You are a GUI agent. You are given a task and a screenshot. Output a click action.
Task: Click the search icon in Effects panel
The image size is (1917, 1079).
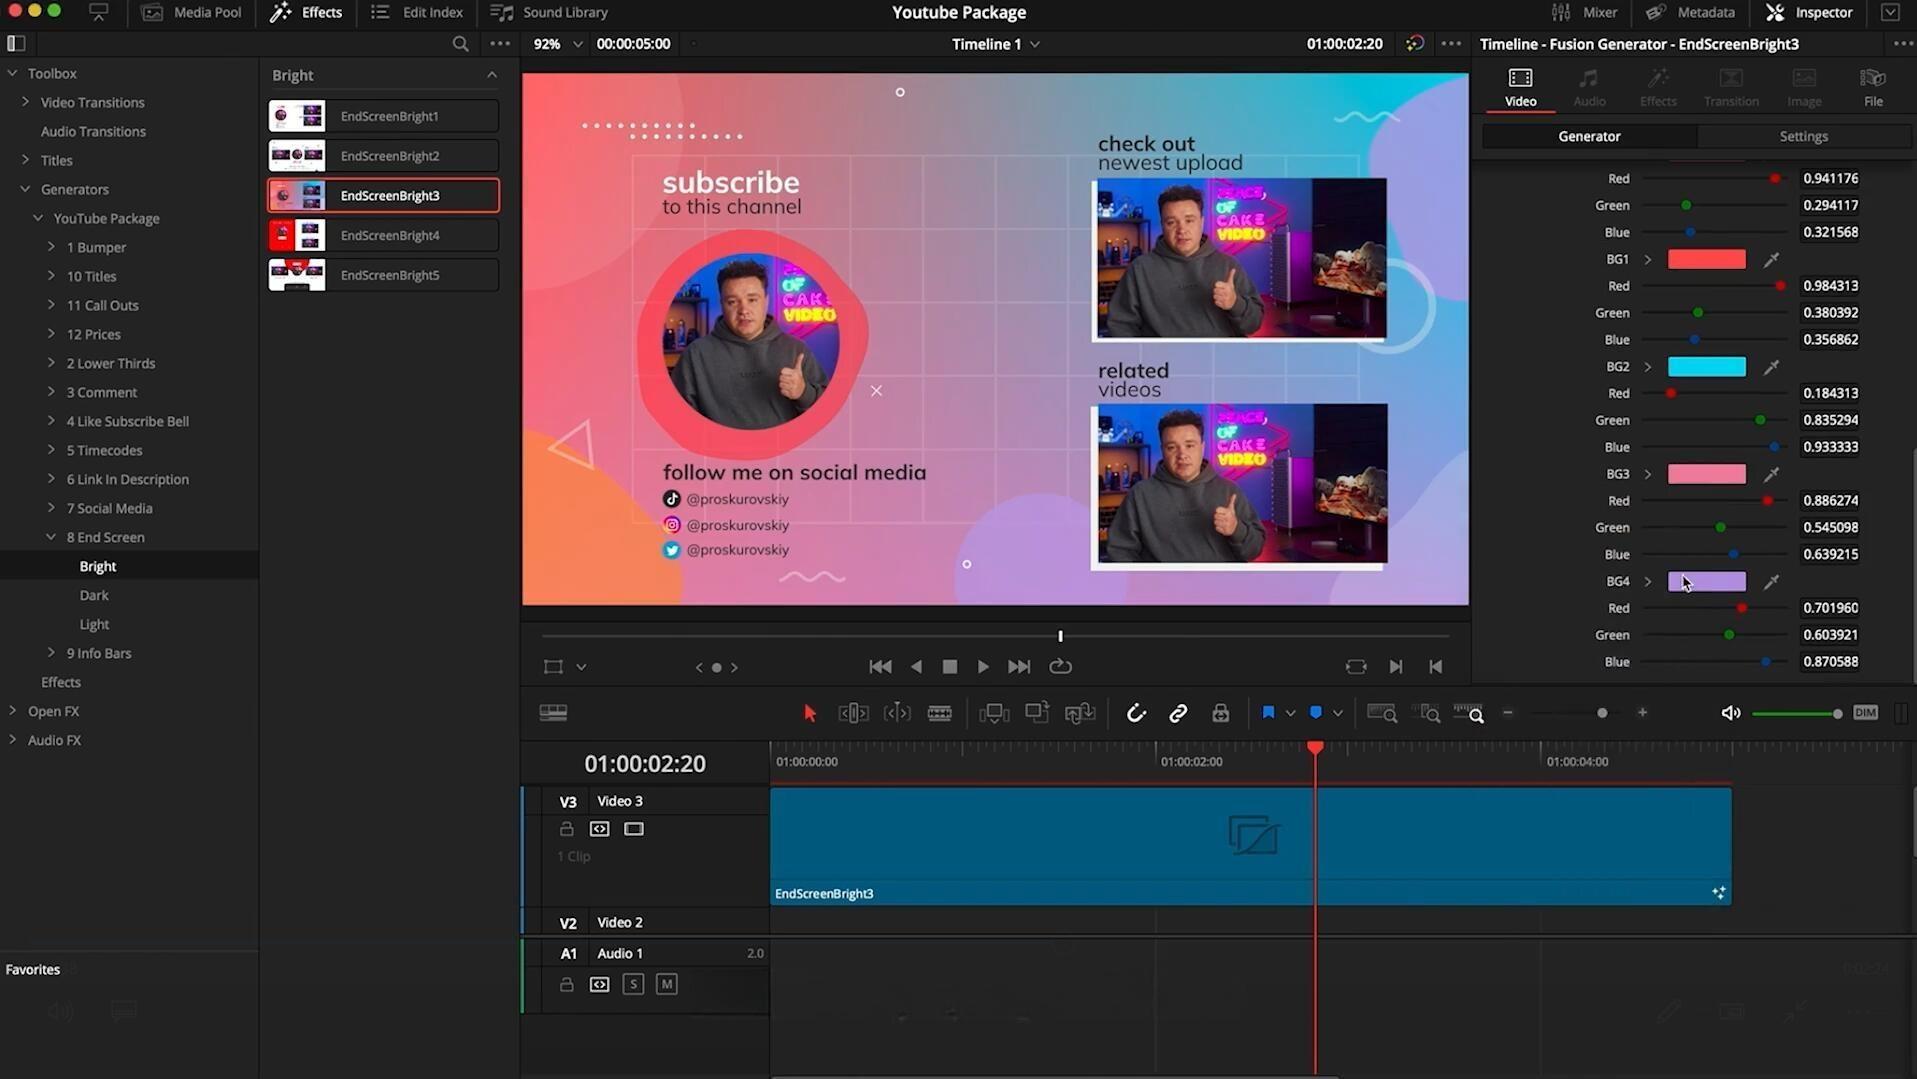460,44
